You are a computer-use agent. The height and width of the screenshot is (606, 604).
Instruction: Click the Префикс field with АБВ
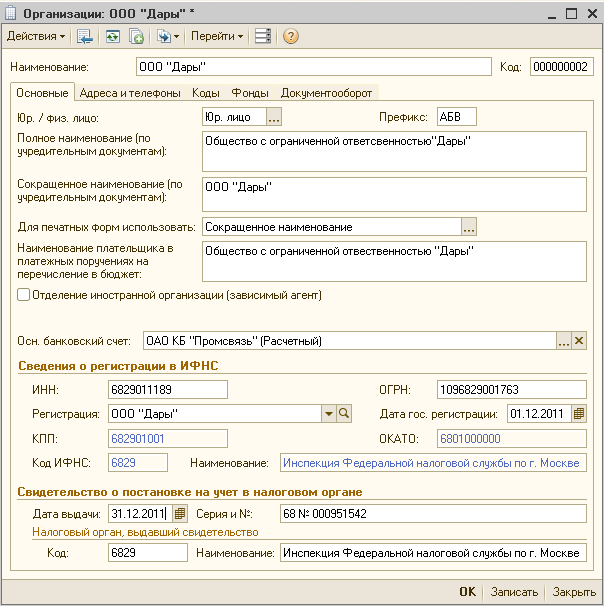coord(456,117)
